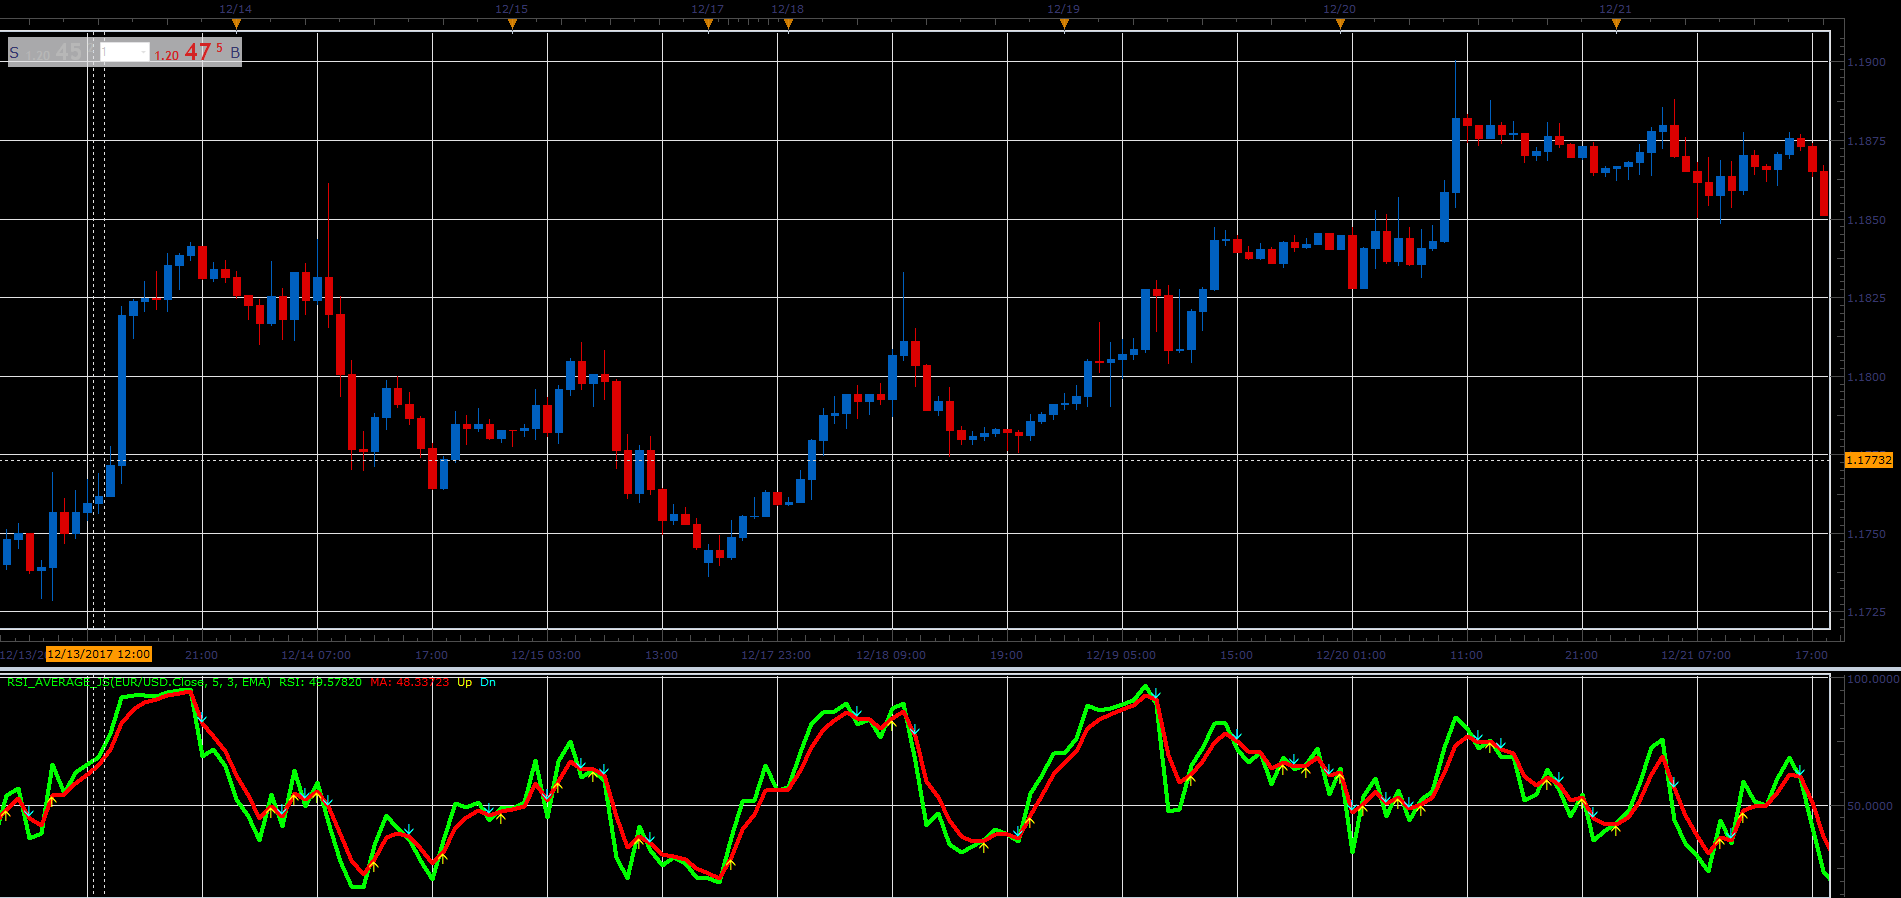
Task: Click the 12/21 day marker triangle
Action: [x=1616, y=23]
